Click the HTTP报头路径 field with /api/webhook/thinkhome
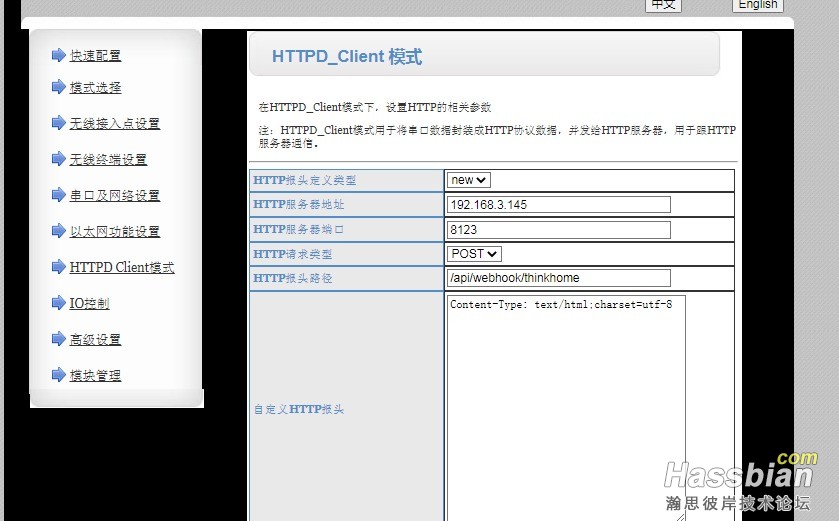Viewport: 839px width, 521px height. point(559,278)
